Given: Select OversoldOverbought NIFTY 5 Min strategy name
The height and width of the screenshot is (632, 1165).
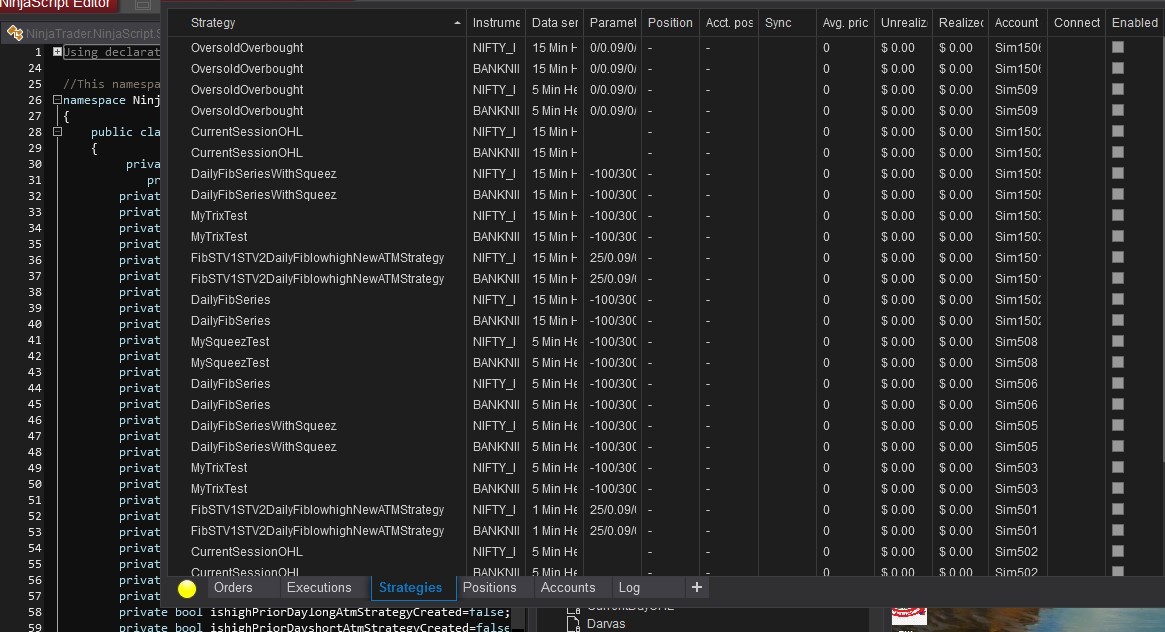Looking at the screenshot, I should [247, 90].
